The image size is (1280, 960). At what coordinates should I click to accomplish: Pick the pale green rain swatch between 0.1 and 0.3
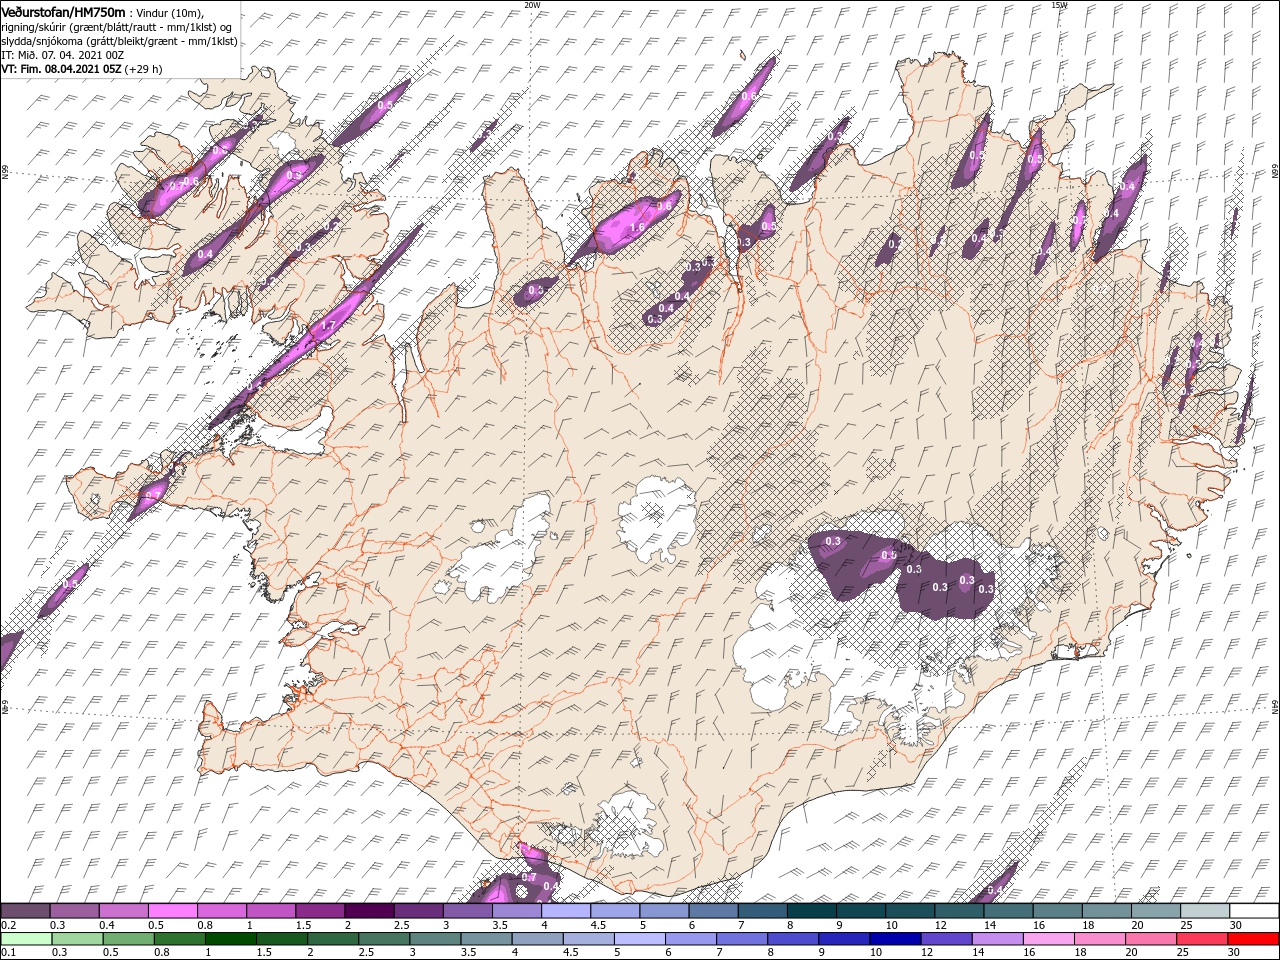(26, 938)
